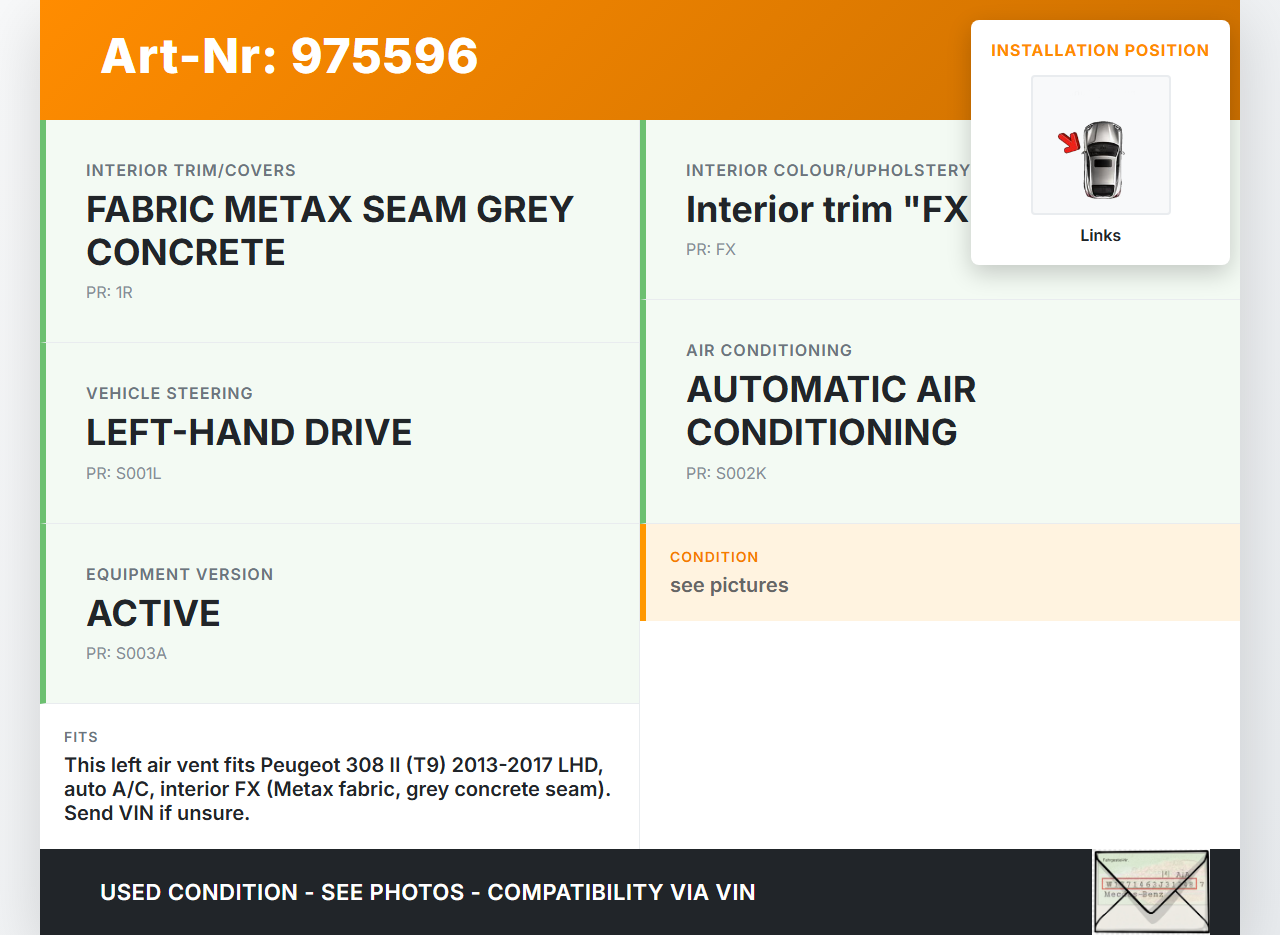
Task: Click the "PR: FX" code
Action: tap(710, 250)
